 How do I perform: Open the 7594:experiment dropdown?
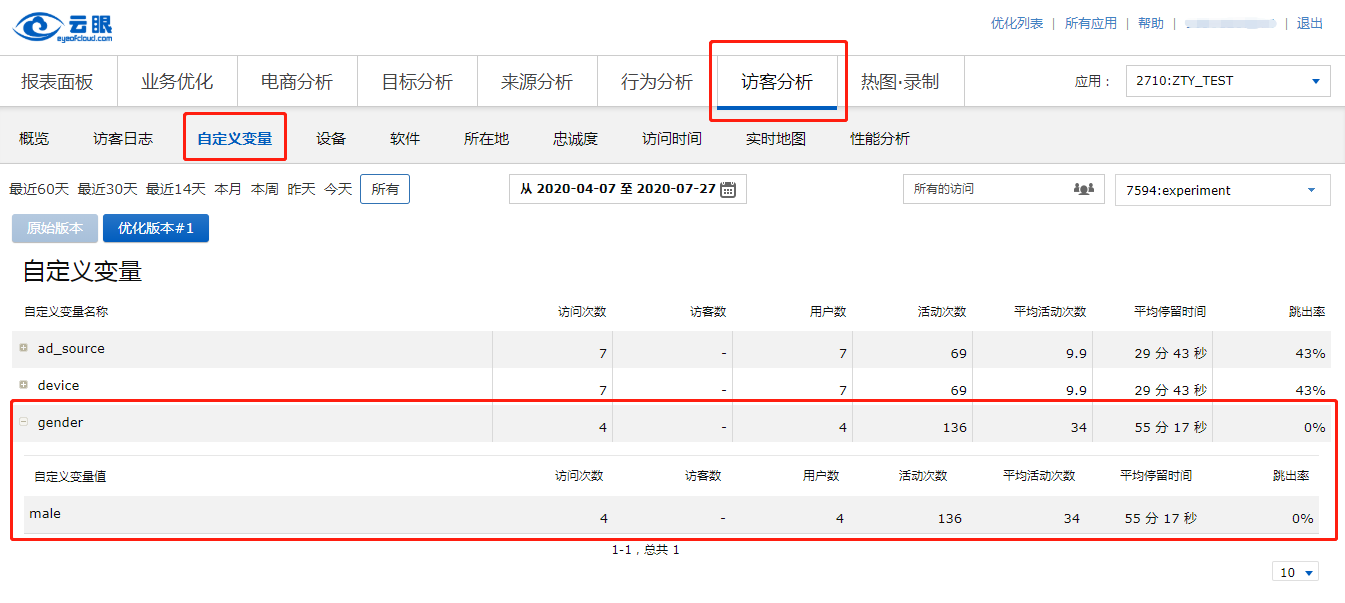(x=1222, y=190)
